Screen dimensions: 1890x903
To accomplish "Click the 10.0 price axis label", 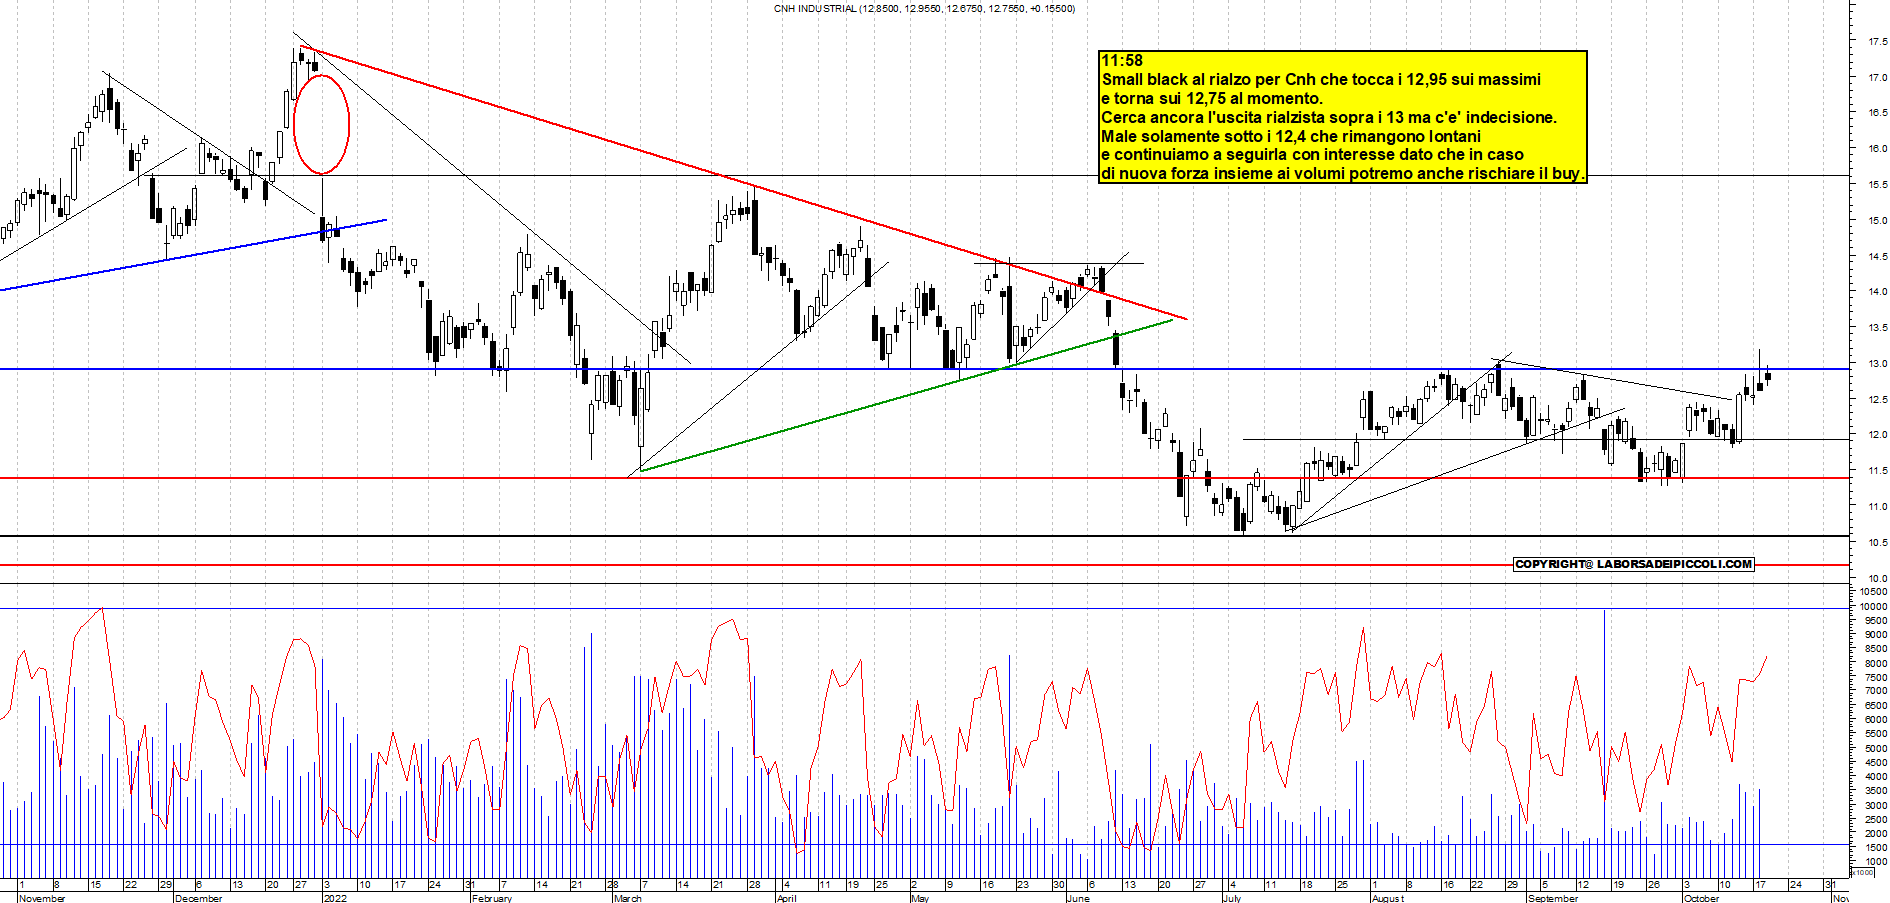I will tap(1877, 579).
